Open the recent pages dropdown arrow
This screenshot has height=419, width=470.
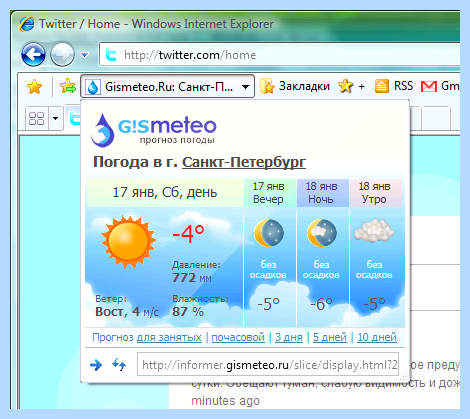pos(85,55)
